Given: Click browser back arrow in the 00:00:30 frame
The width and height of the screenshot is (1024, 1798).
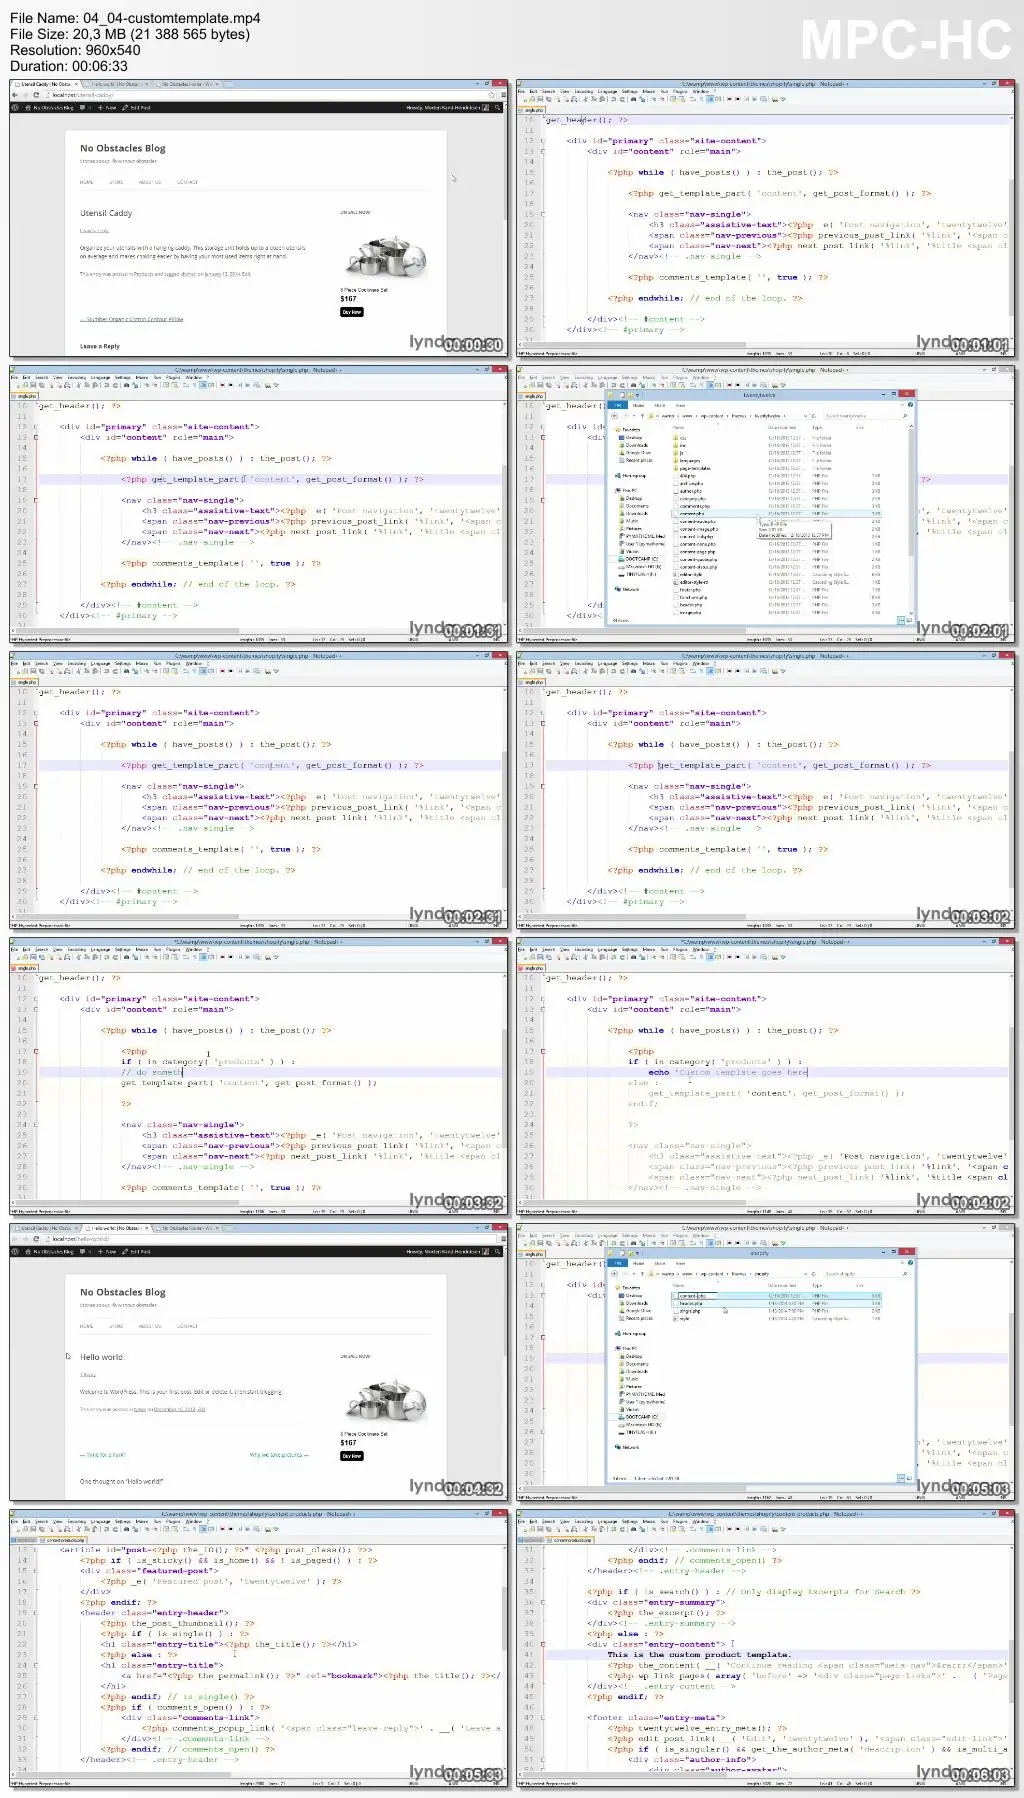Looking at the screenshot, I should pyautogui.click(x=15, y=95).
